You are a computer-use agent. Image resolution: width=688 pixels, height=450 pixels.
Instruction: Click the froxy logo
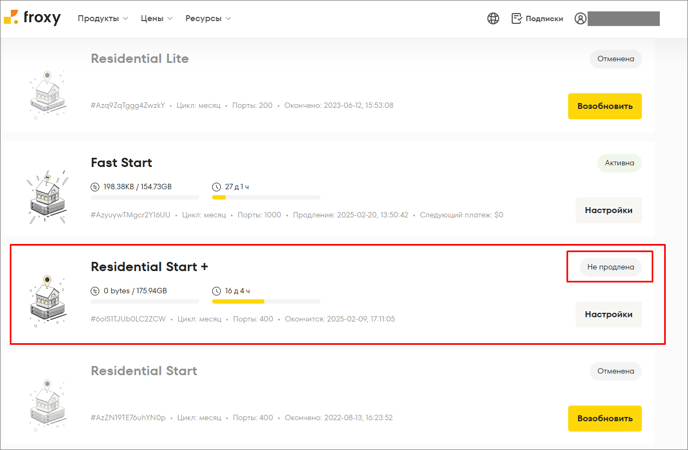[x=32, y=18]
